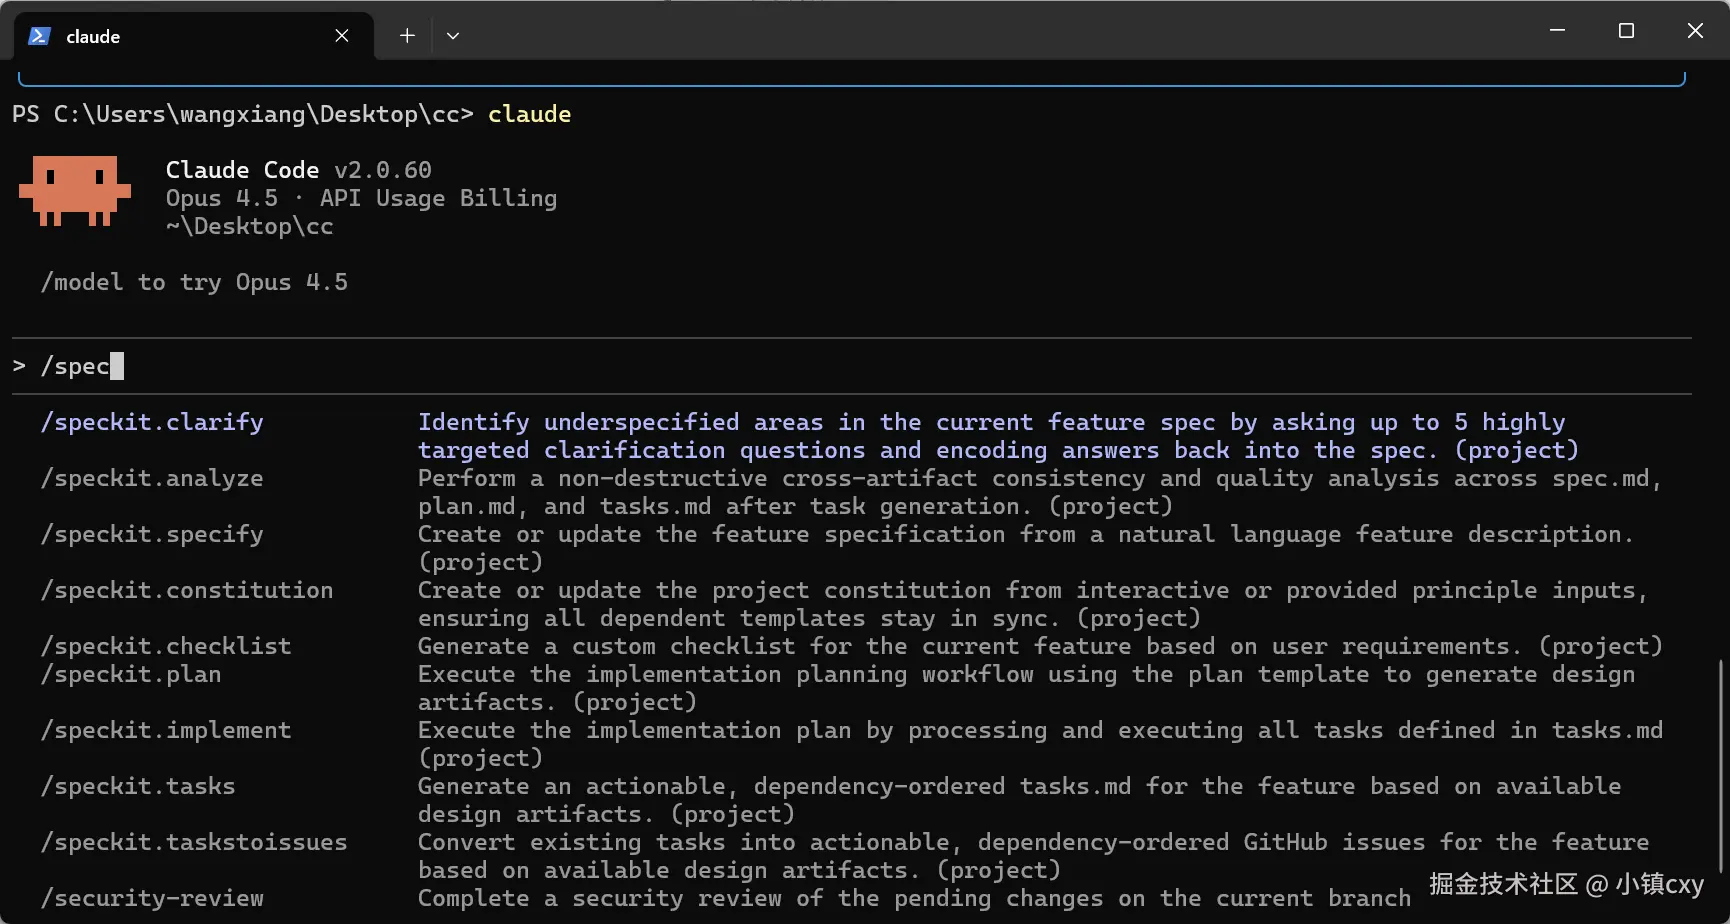Pick the /speckit.tasks command

click(x=138, y=786)
